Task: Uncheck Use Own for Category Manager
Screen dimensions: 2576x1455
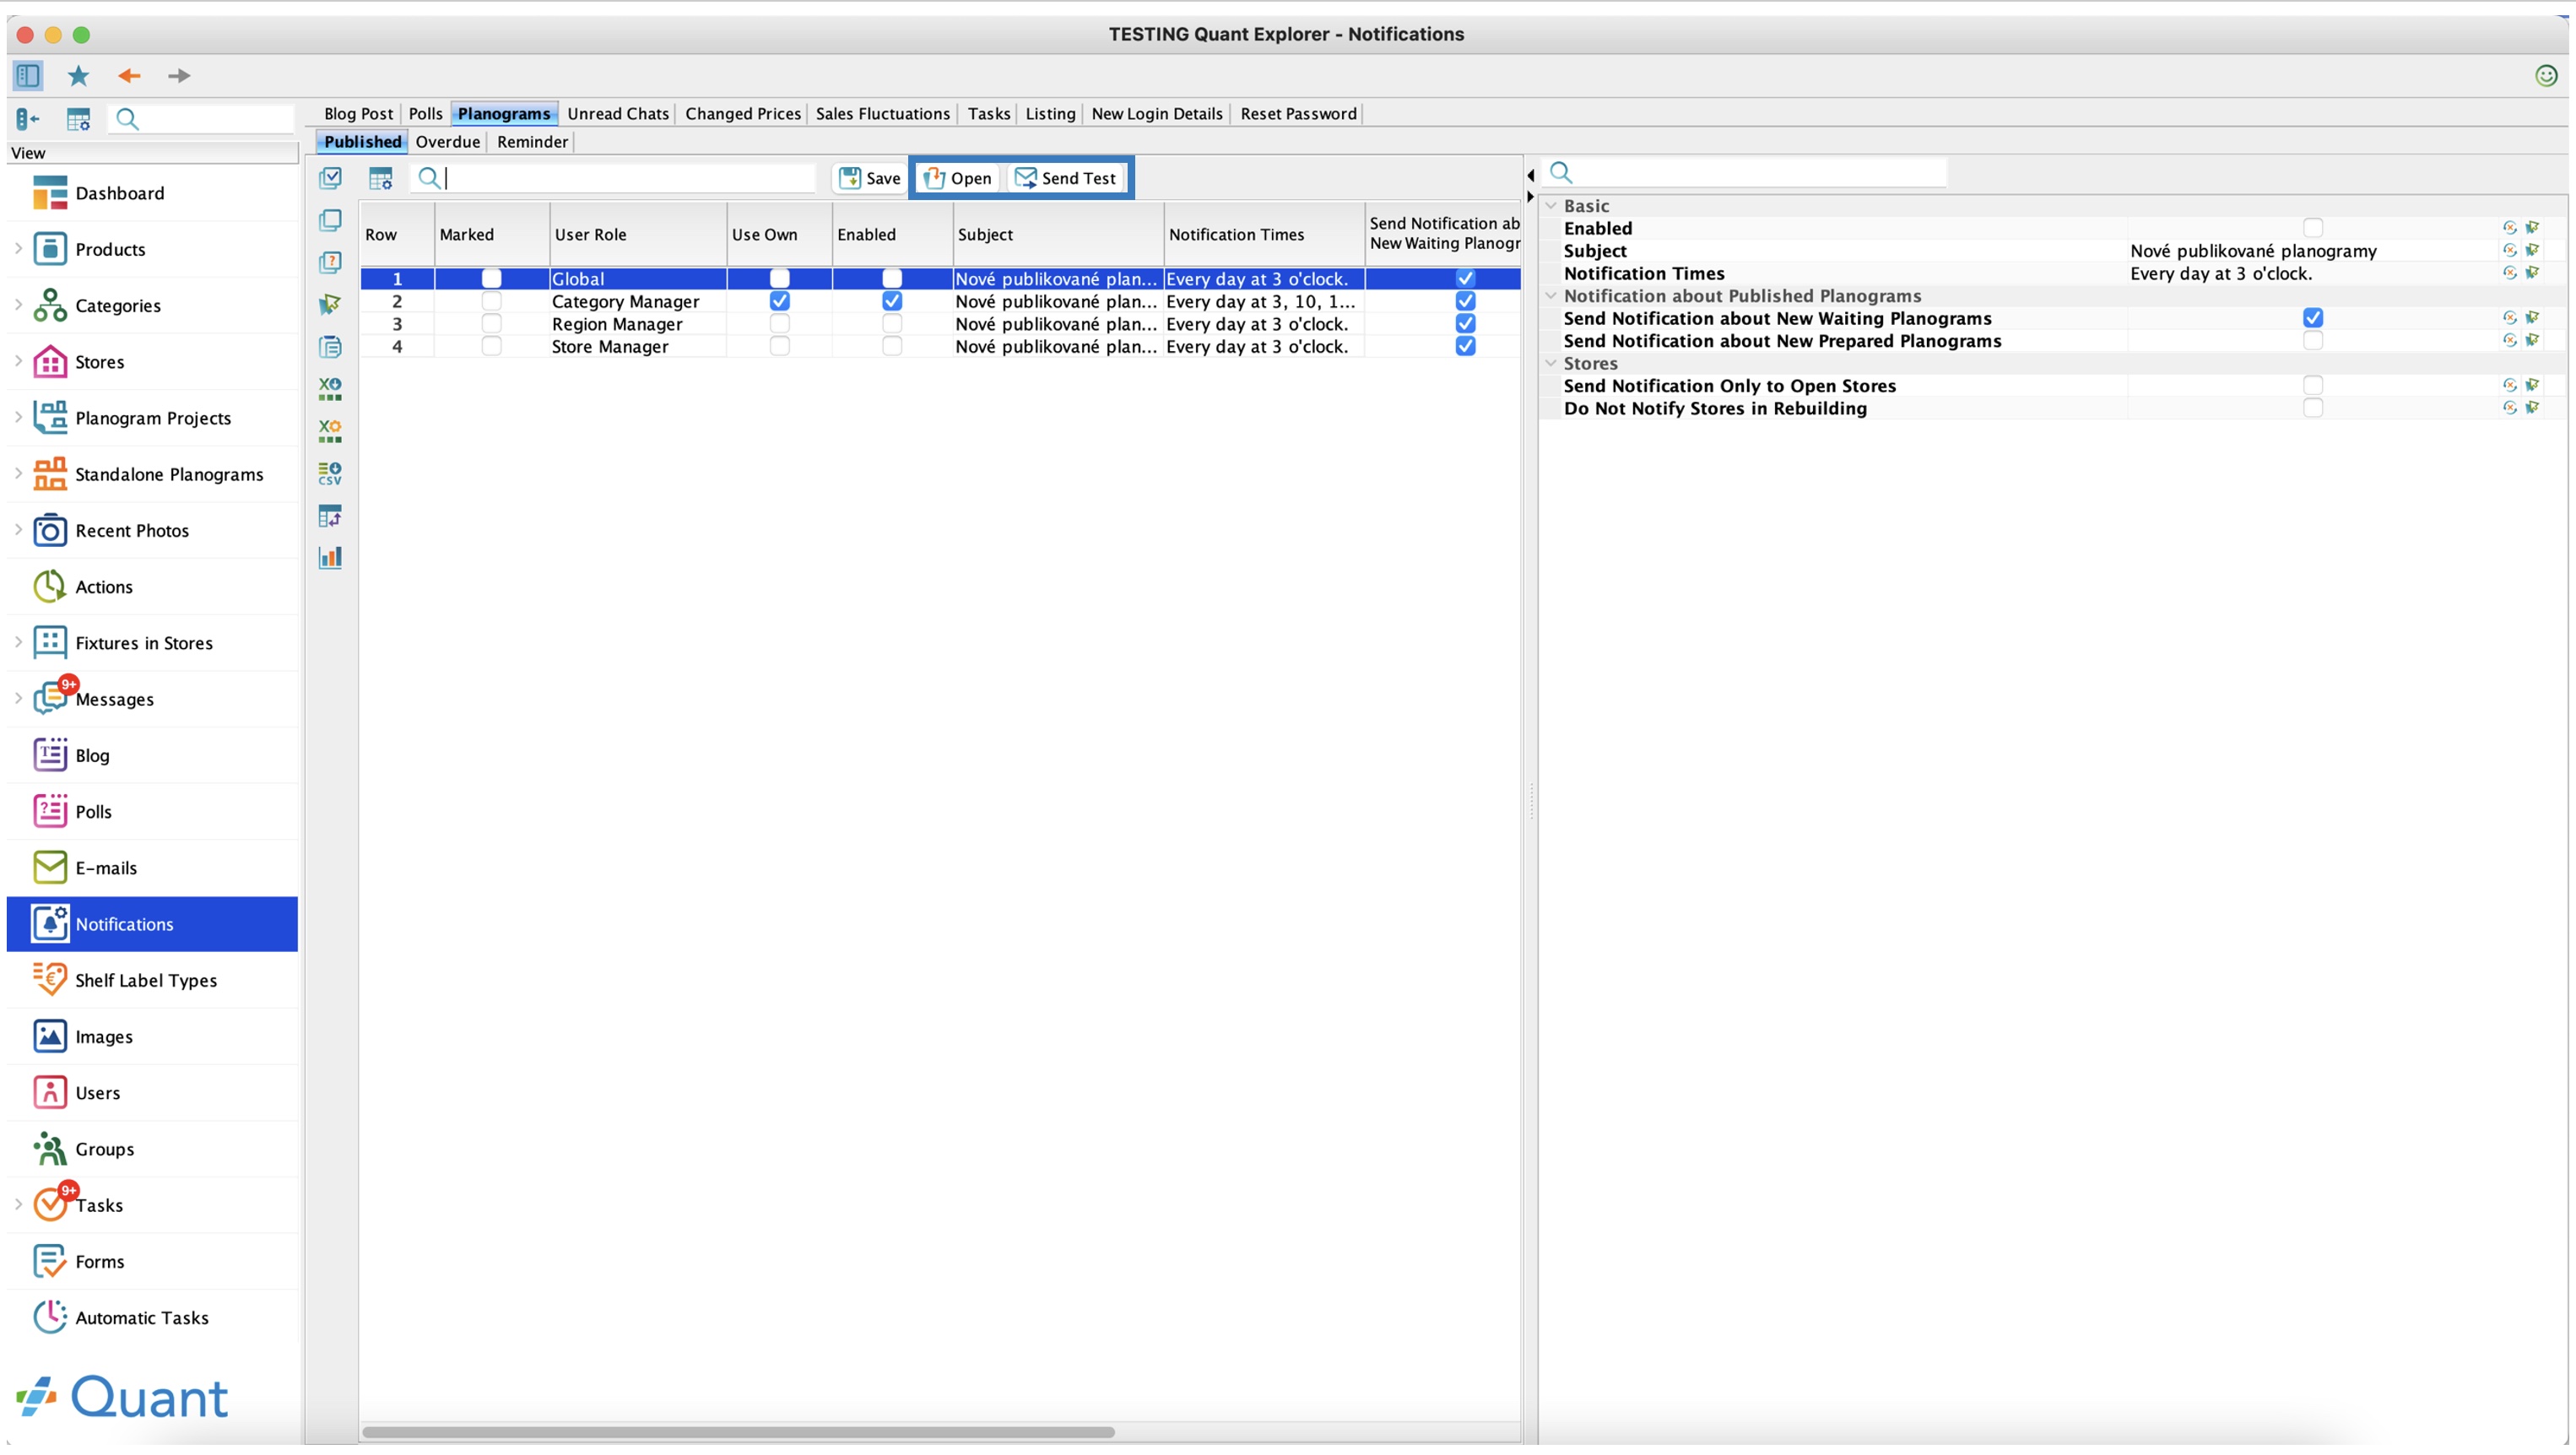Action: [x=779, y=301]
